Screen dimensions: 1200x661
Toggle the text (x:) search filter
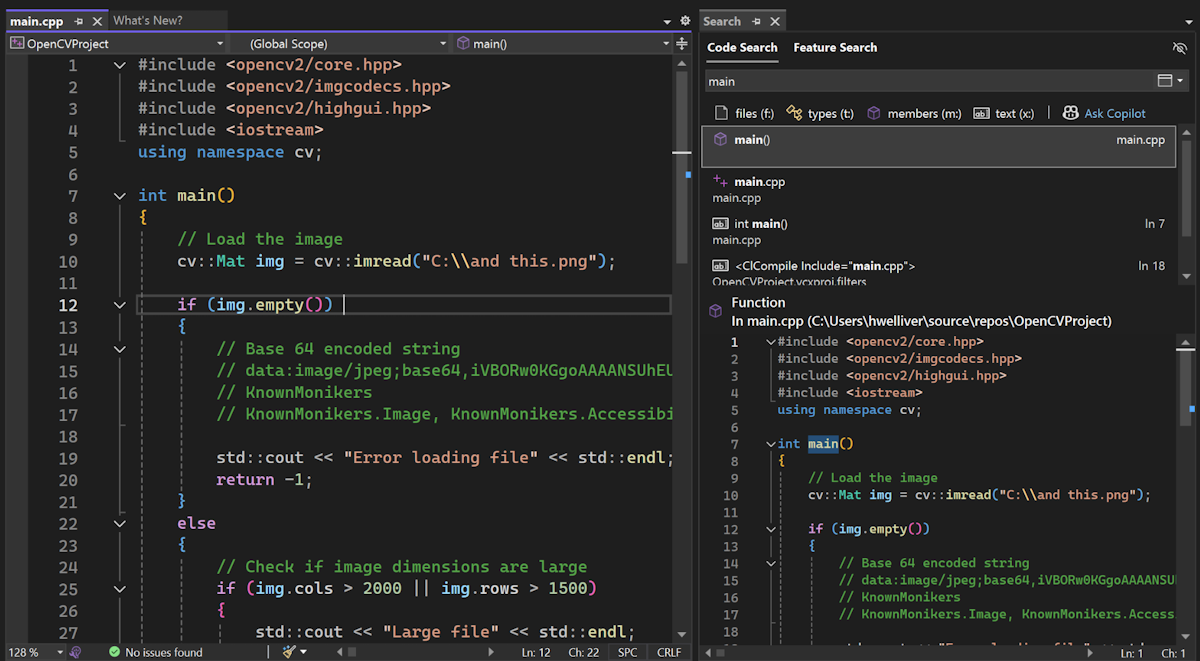(1003, 113)
